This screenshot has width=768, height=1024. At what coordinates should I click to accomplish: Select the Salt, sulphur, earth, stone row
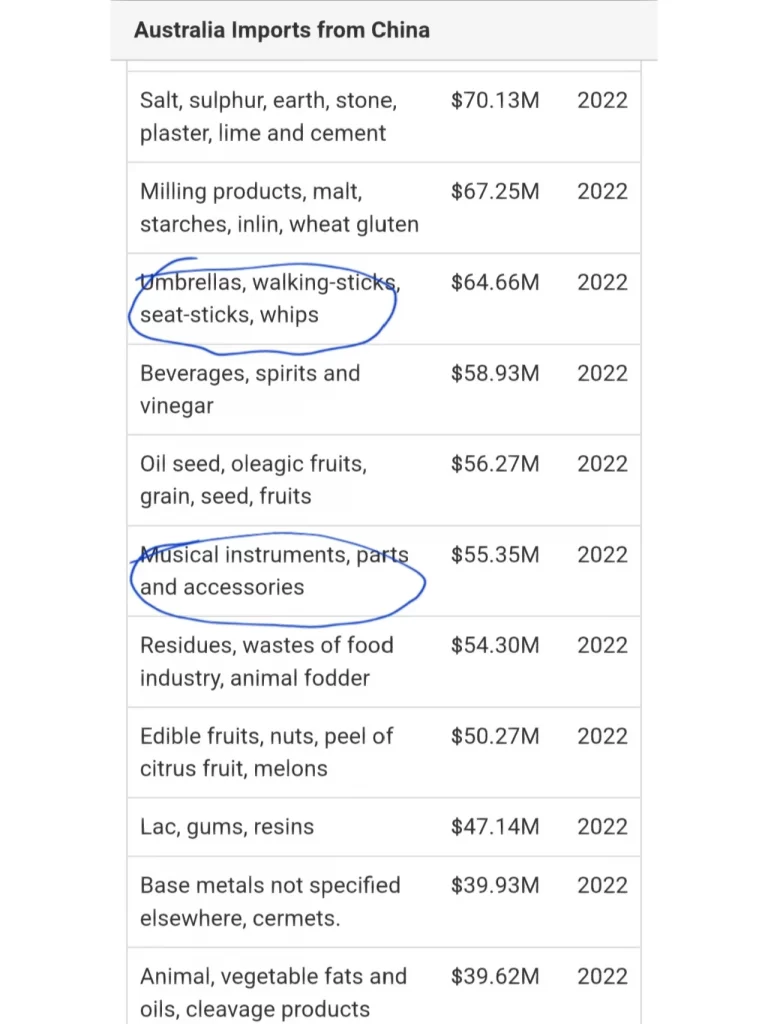(384, 117)
